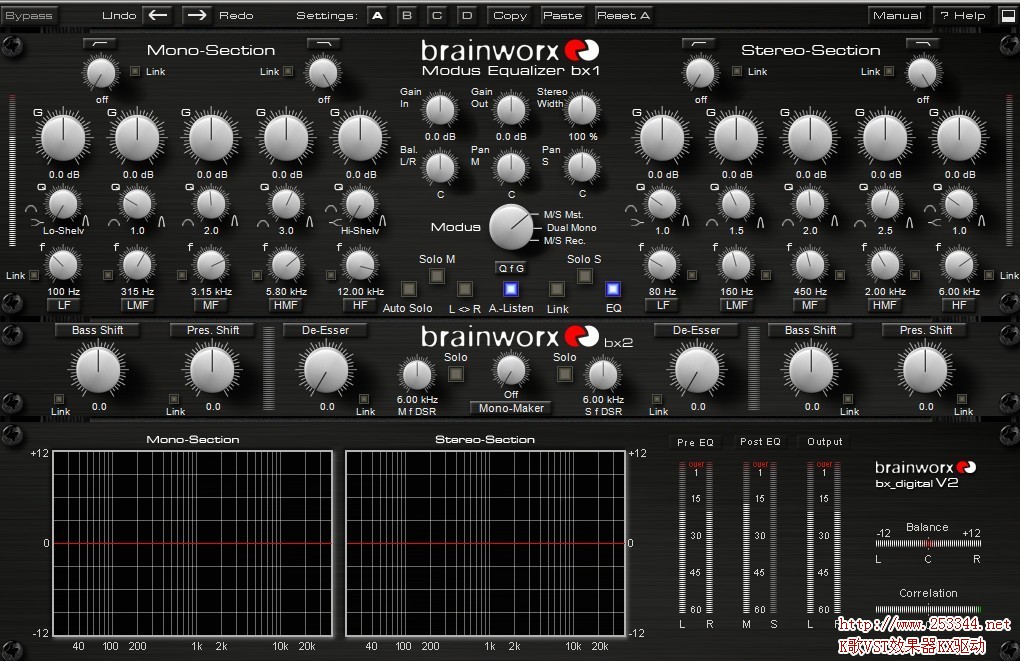Screen dimensions: 1020x661
Task: Click the central Modus selector knob
Action: click(510, 227)
